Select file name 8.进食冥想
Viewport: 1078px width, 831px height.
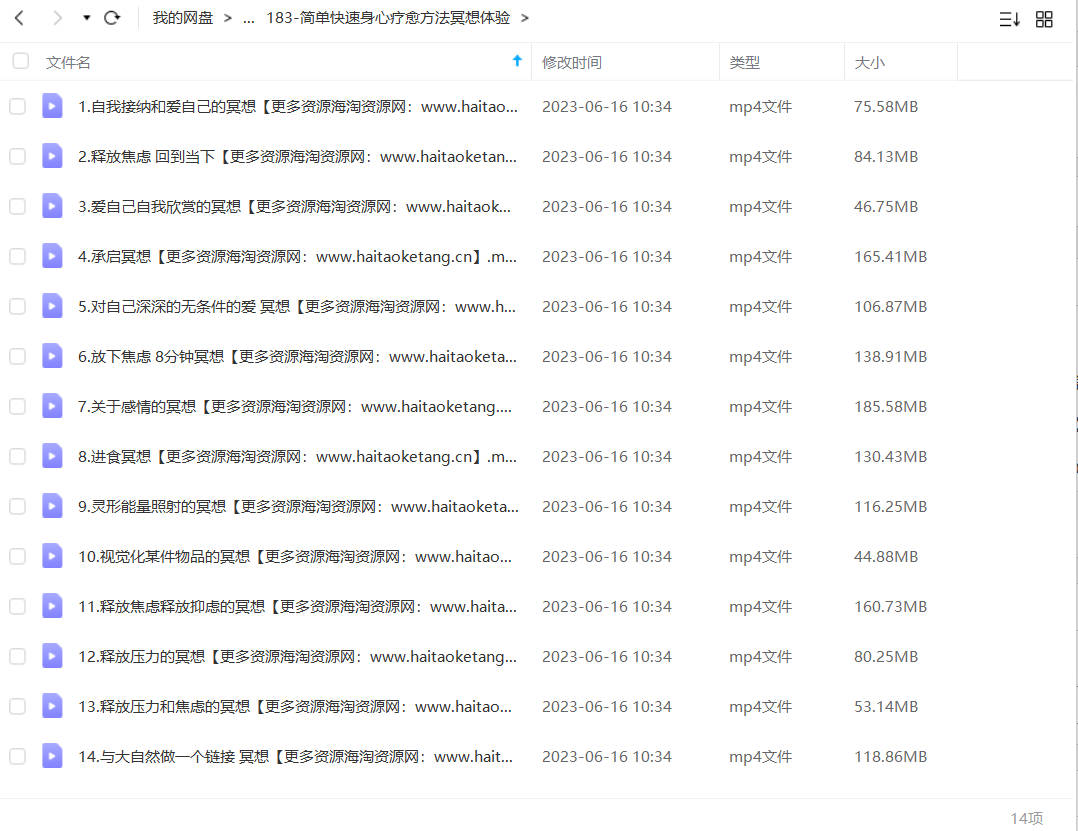pos(297,456)
